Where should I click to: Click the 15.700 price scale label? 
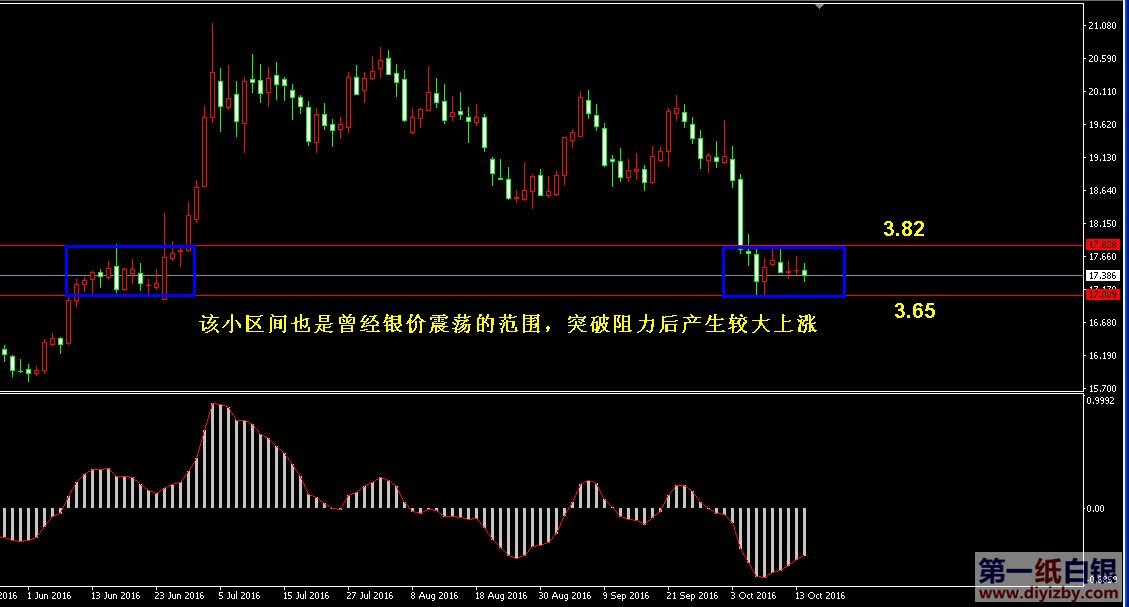[1102, 388]
